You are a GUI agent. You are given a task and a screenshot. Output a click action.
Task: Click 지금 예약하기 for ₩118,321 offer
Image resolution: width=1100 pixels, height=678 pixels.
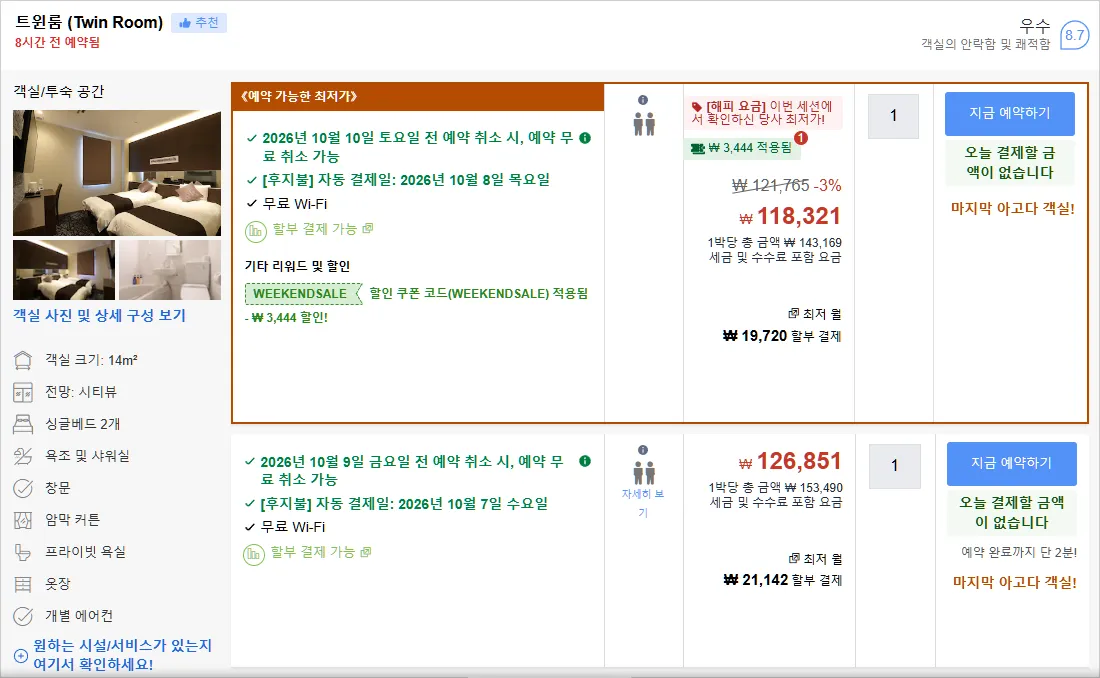coord(1010,114)
